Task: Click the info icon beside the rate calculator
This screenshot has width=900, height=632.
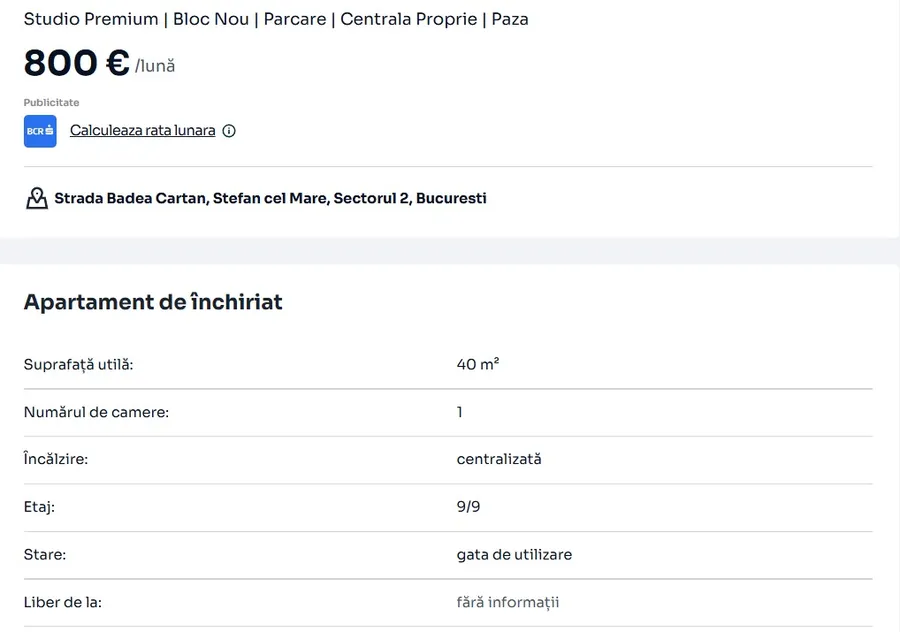Action: click(x=229, y=131)
